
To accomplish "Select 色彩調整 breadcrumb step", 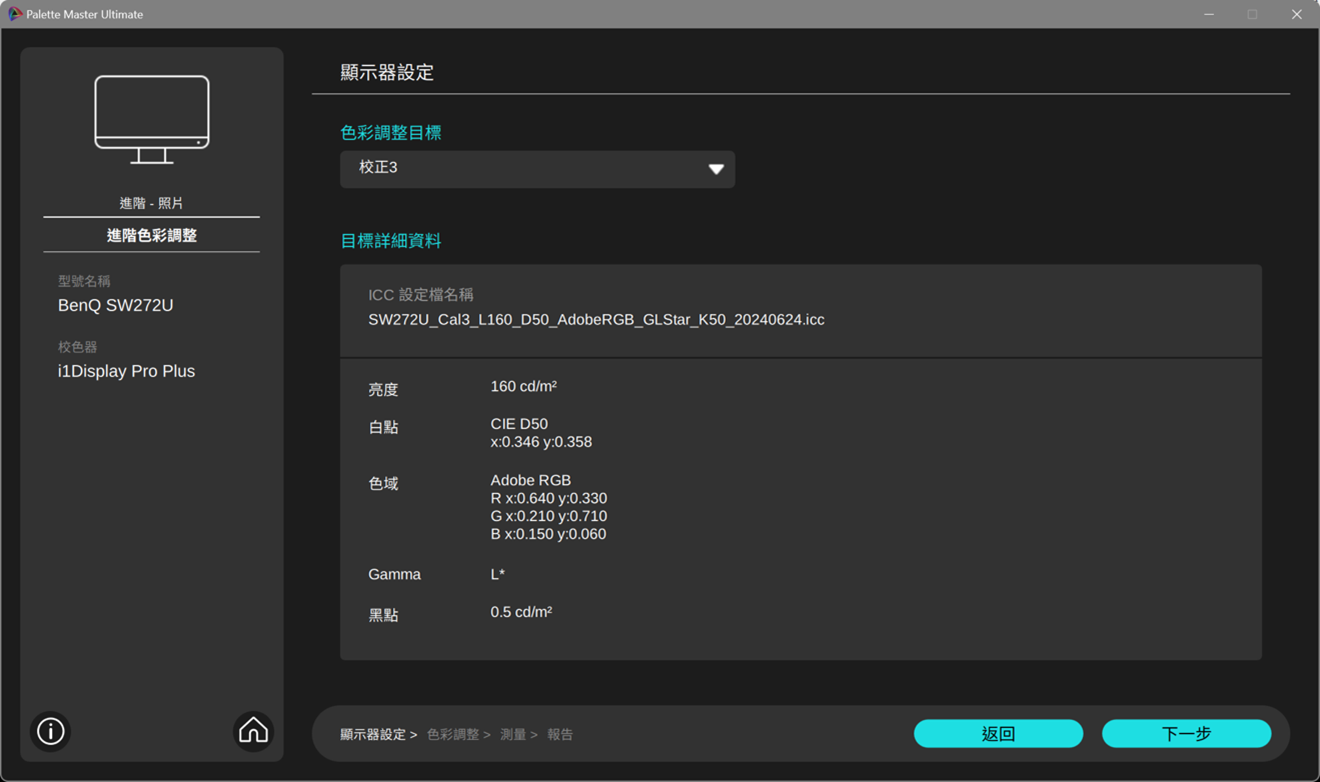I will pos(452,735).
